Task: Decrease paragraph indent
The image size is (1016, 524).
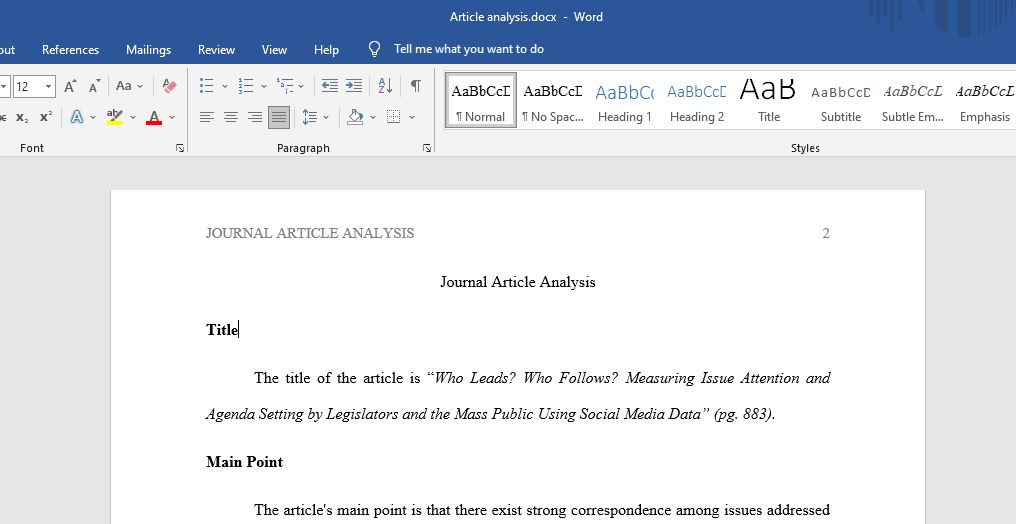Action: (330, 85)
